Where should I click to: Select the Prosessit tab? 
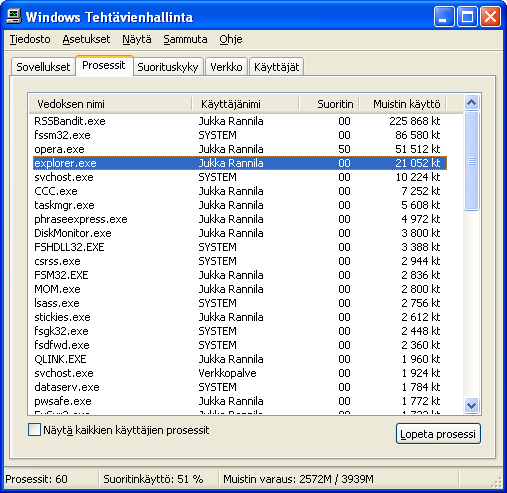tap(104, 65)
